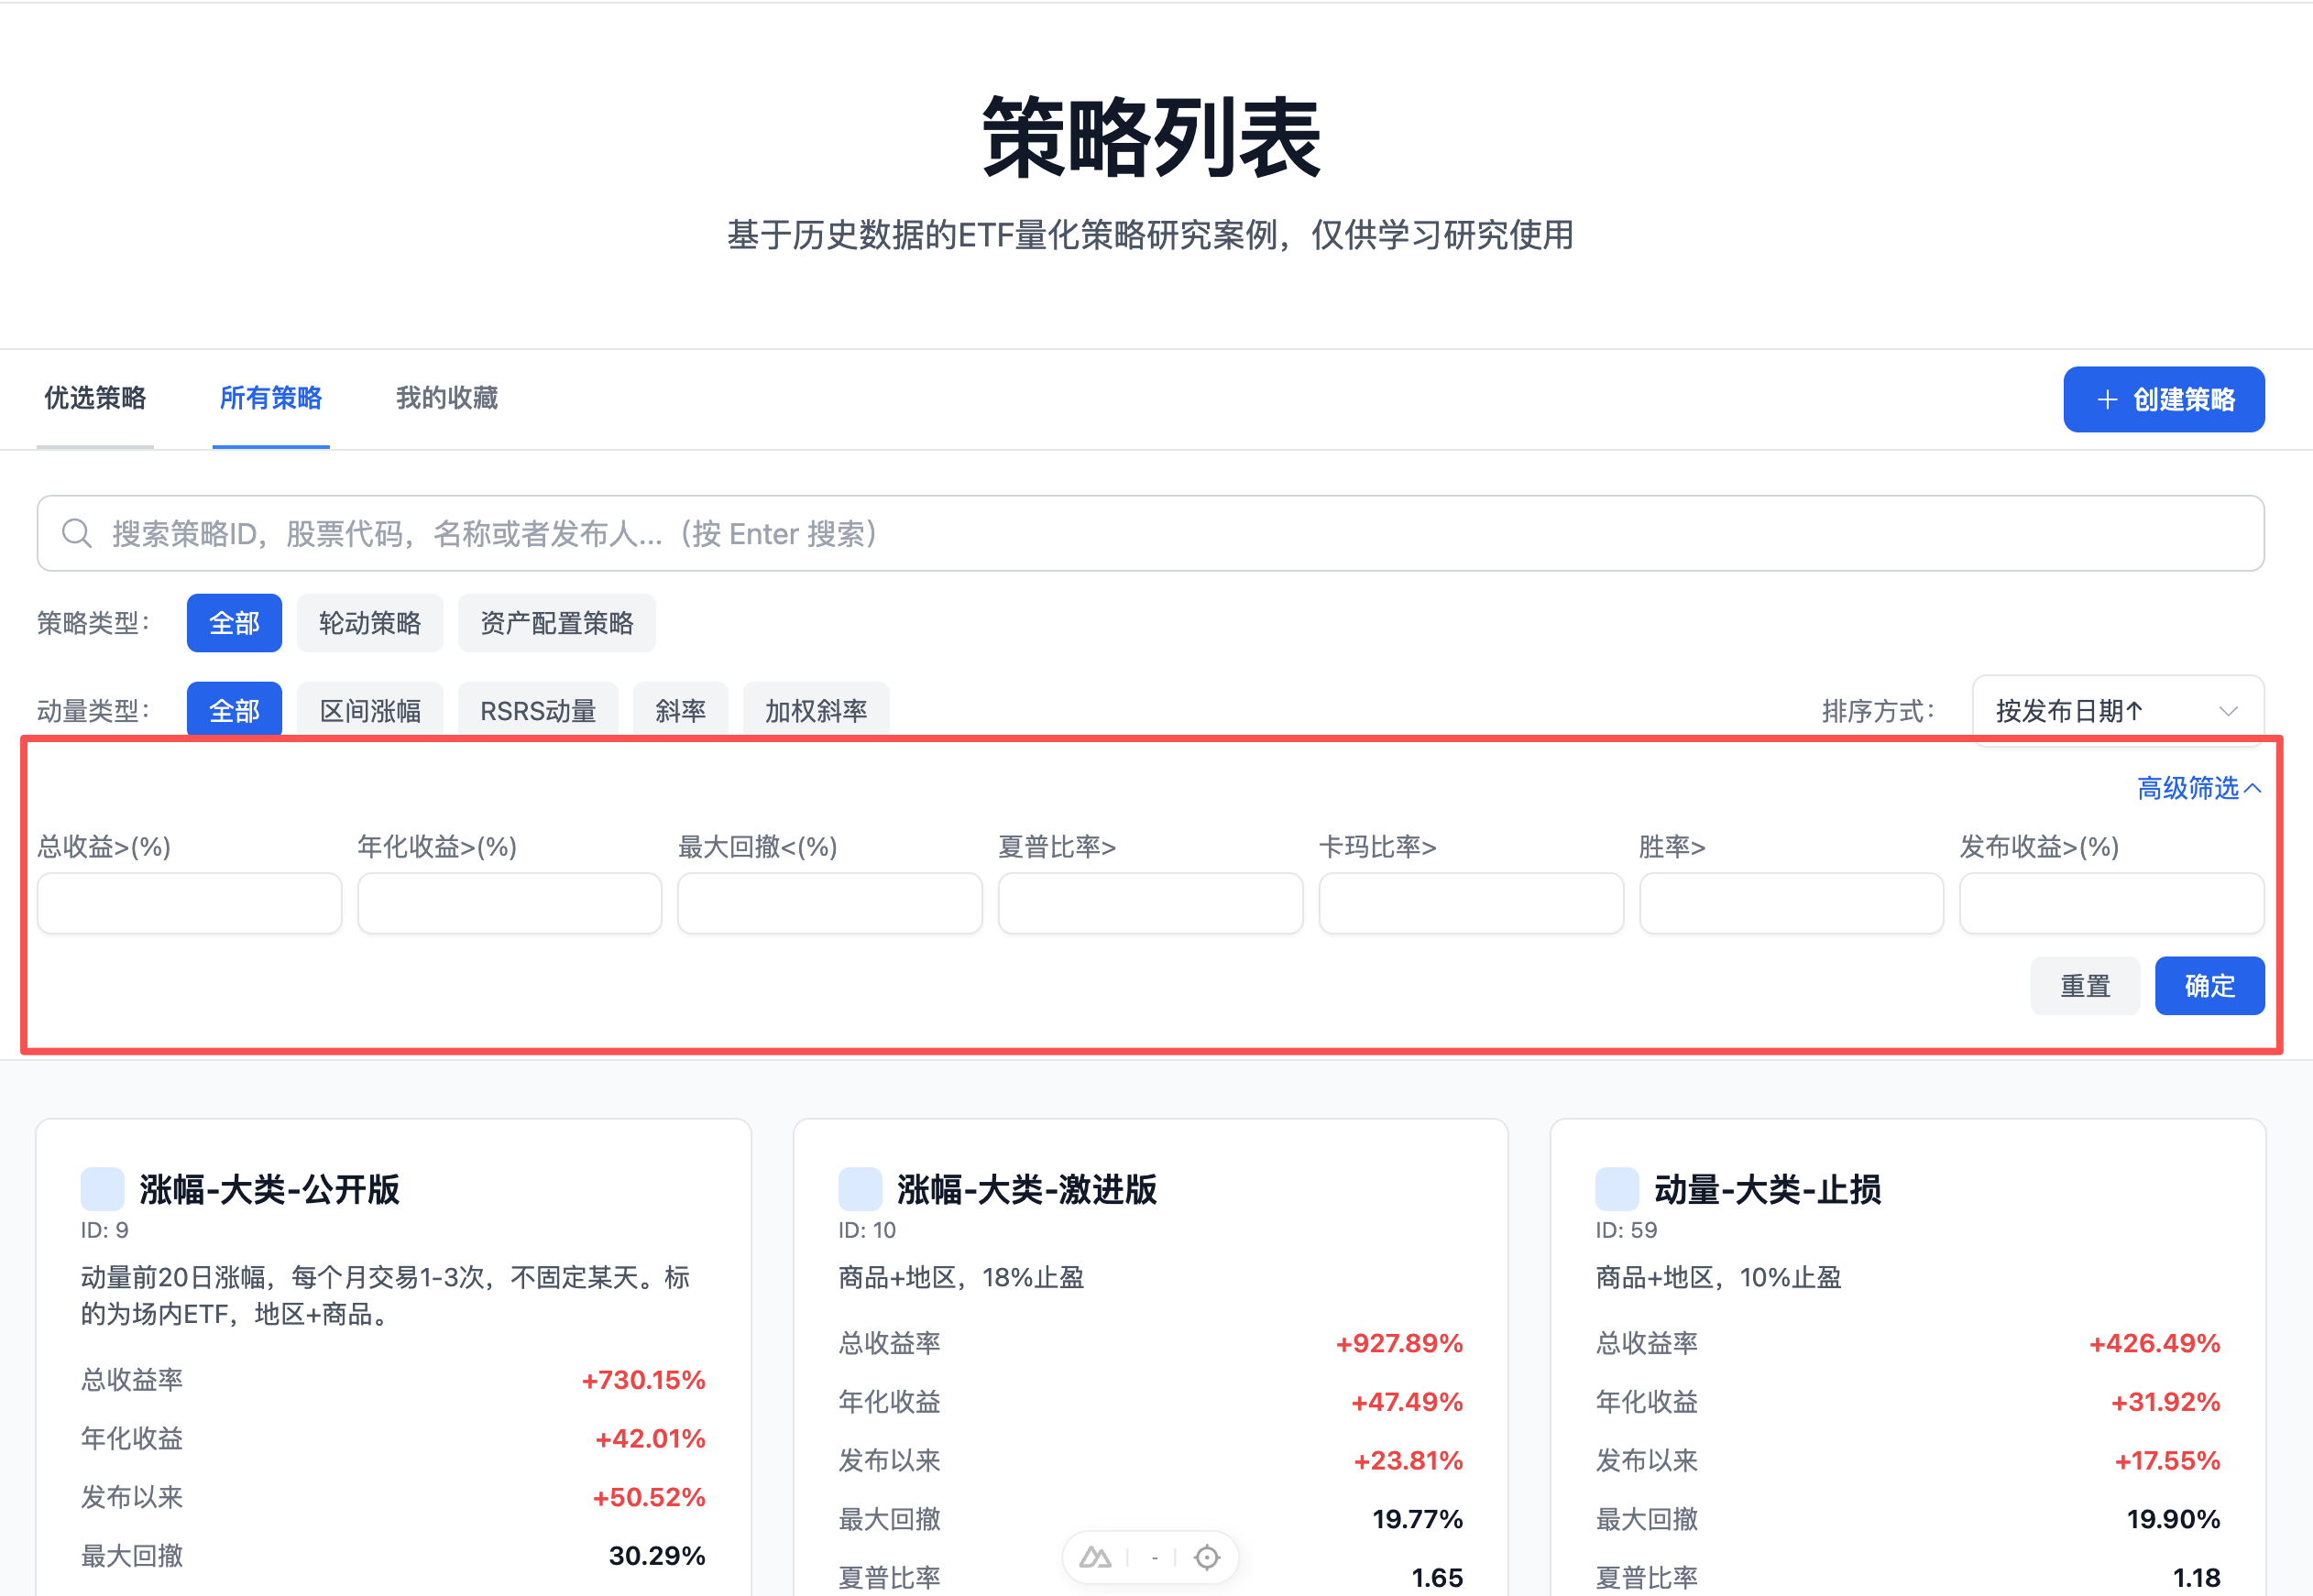Select the 加权斜率 momentum type

(816, 710)
